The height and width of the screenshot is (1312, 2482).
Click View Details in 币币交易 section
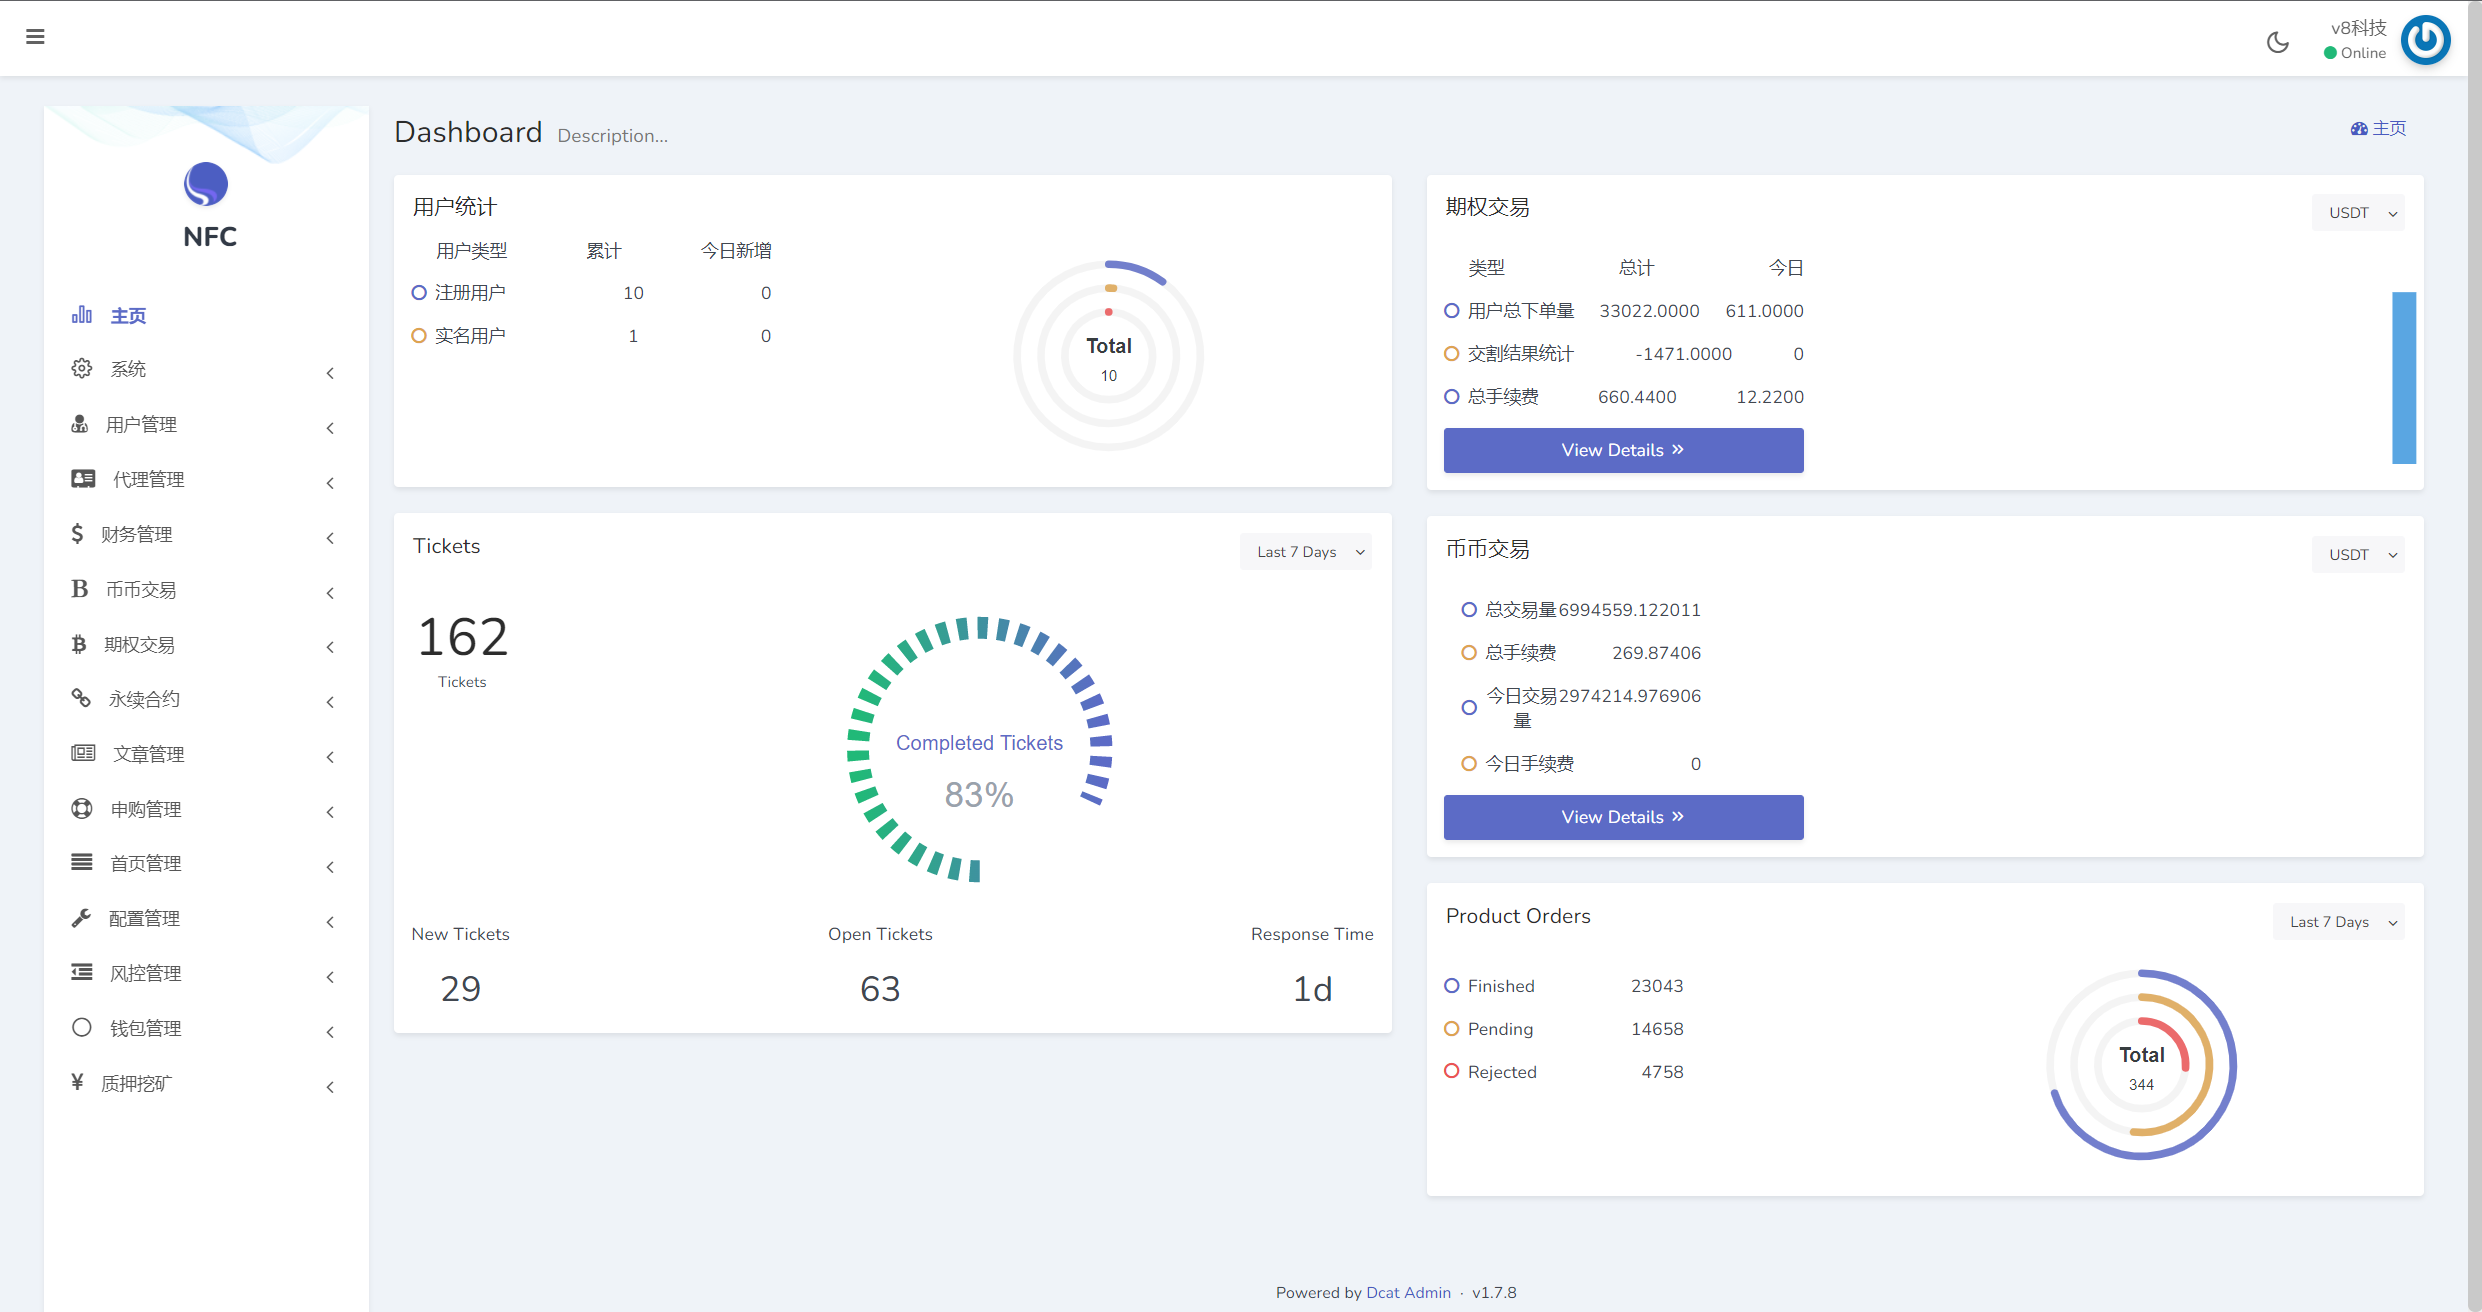click(1622, 818)
